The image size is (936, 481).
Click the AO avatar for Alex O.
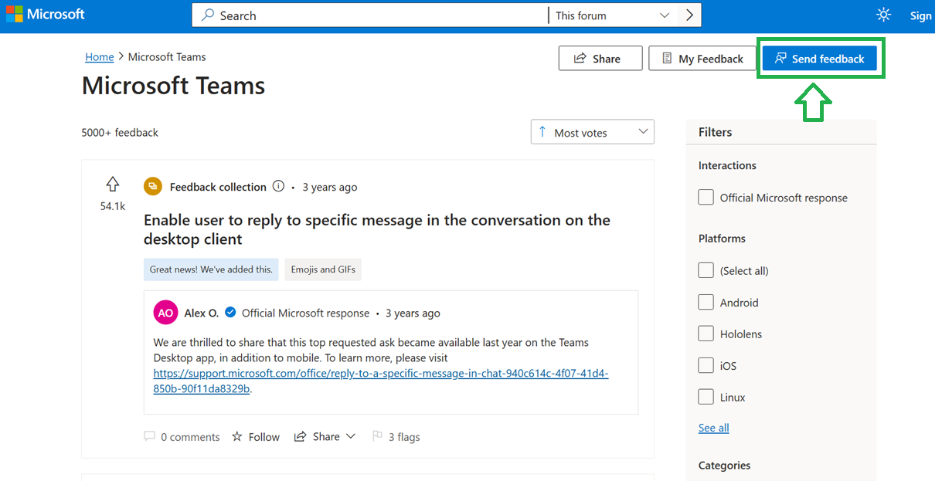pyautogui.click(x=165, y=313)
